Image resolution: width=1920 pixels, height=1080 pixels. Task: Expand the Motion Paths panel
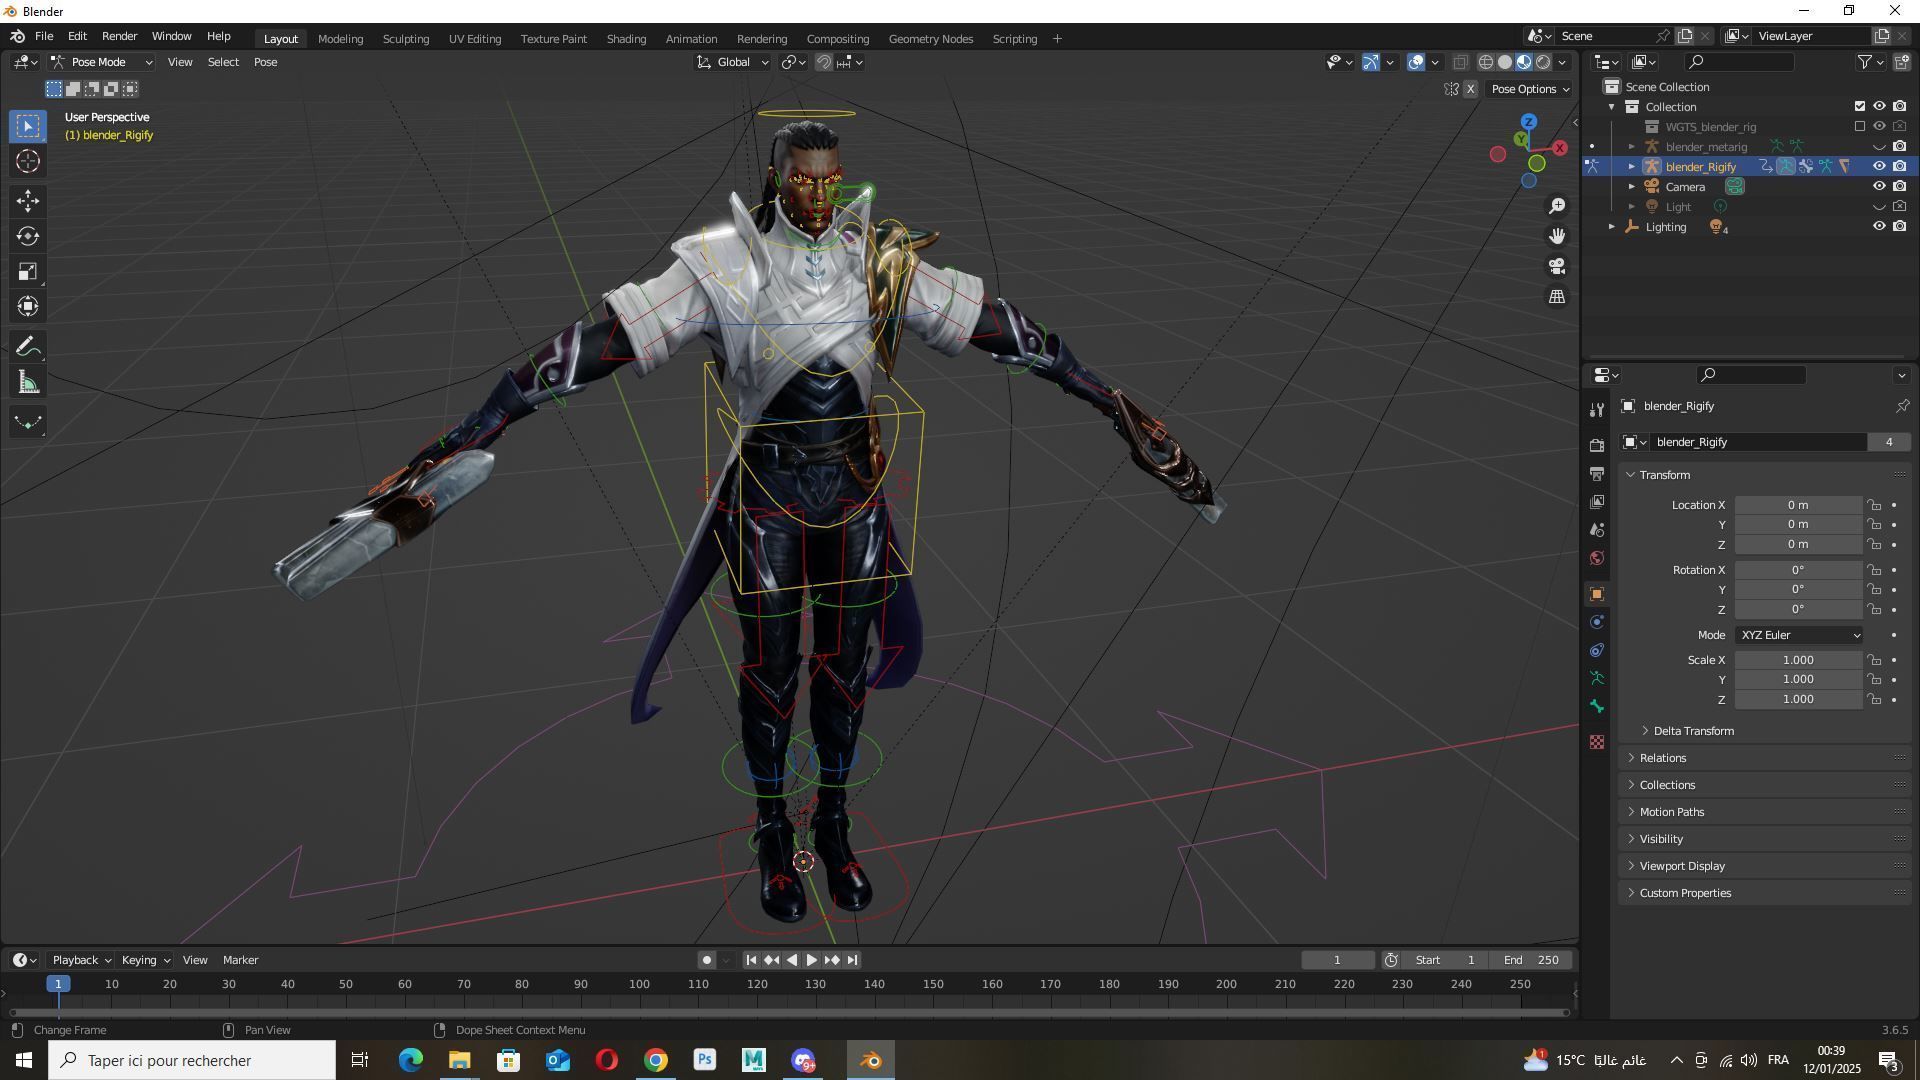(x=1671, y=812)
